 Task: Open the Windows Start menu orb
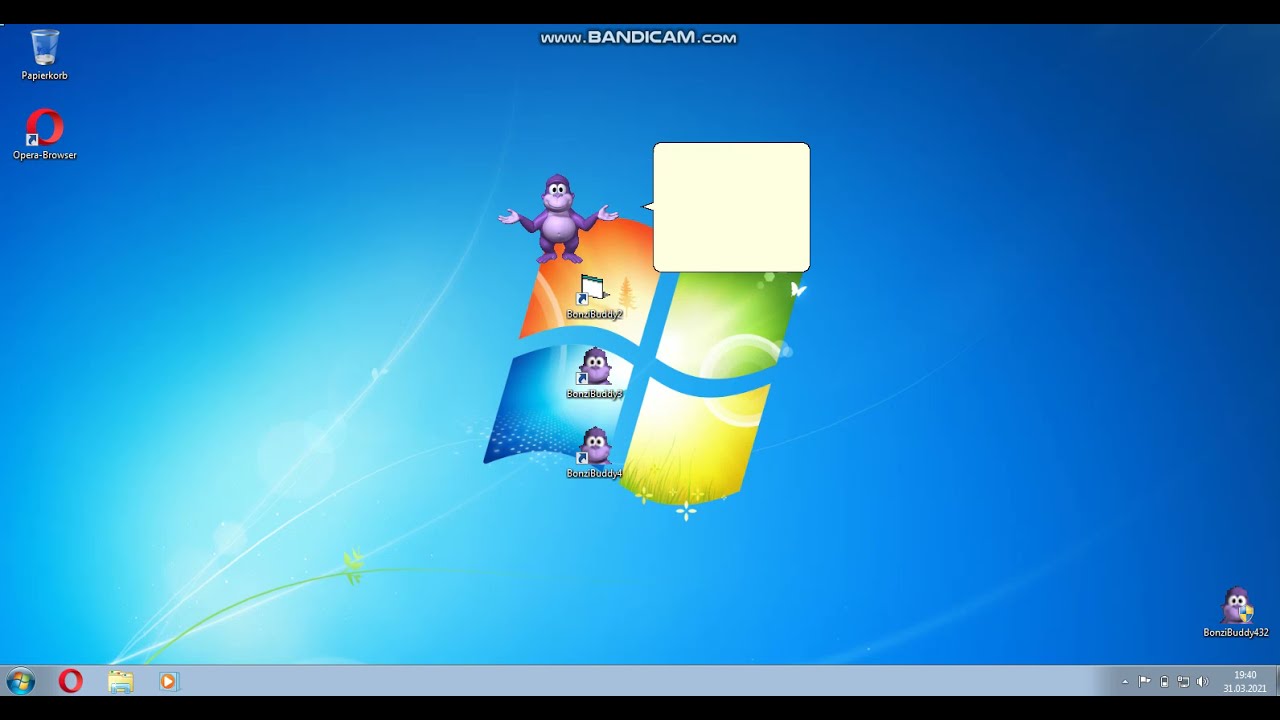tap(21, 681)
